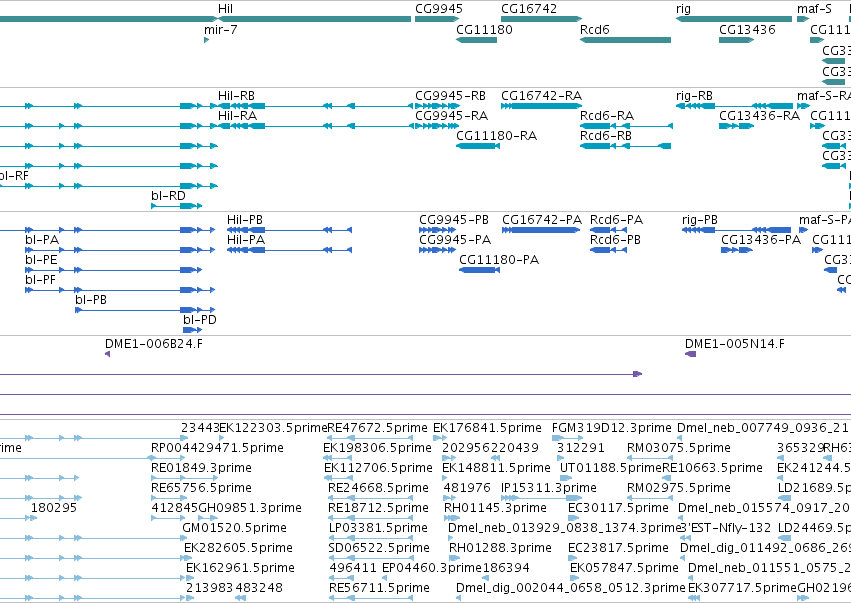Click the DME1-006B24.F clone label
851x603 pixels.
tap(154, 344)
